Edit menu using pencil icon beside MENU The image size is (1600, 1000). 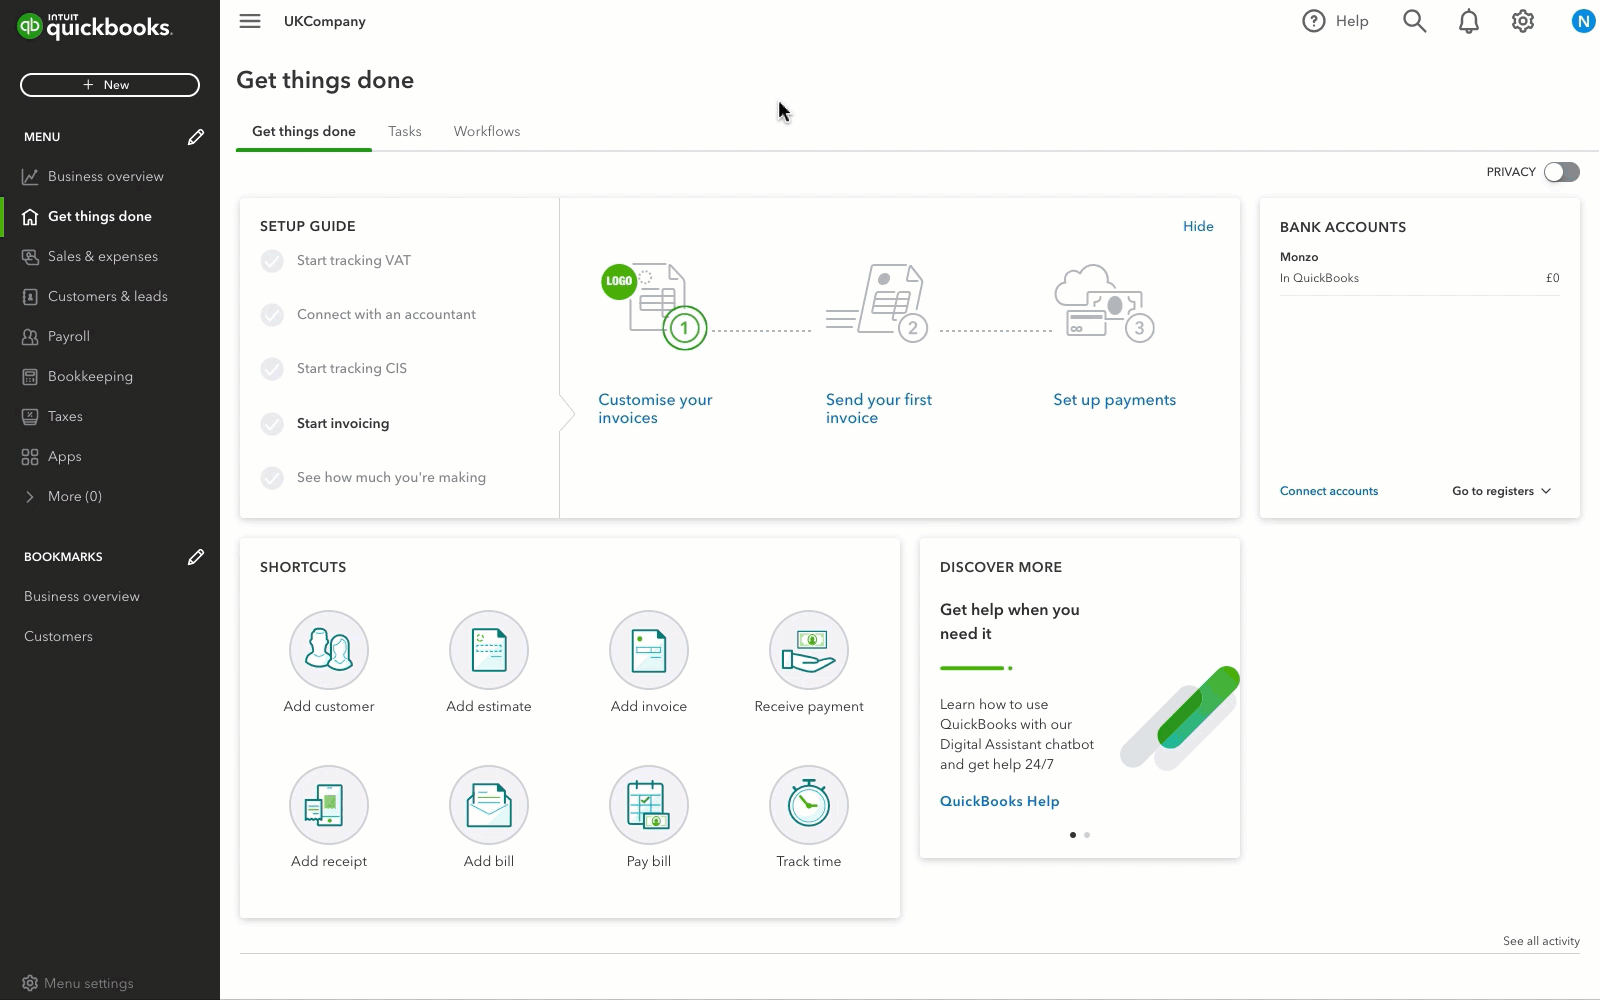pyautogui.click(x=196, y=137)
